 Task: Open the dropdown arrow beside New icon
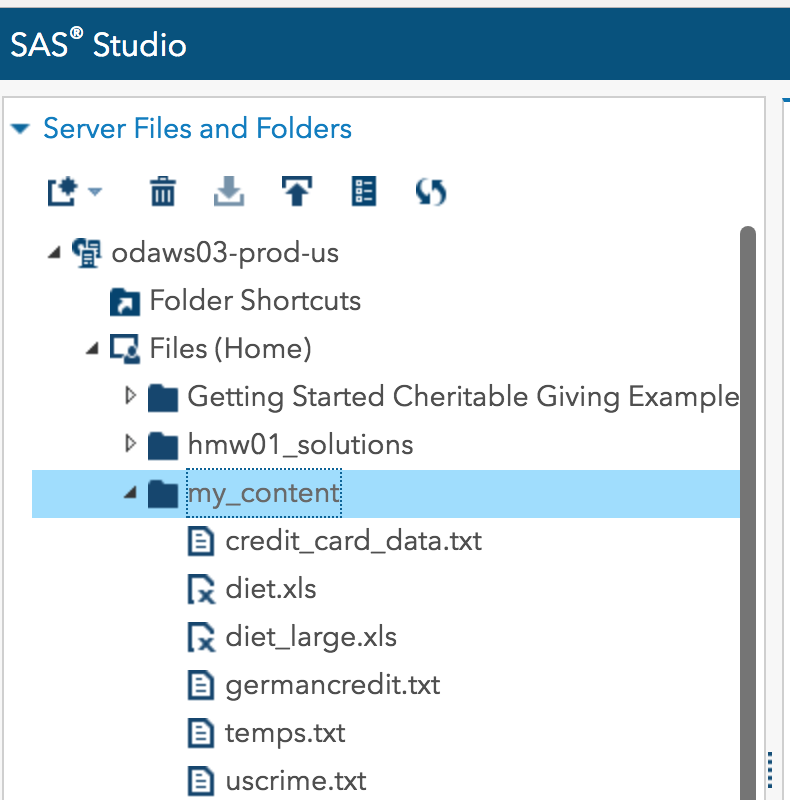[92, 191]
